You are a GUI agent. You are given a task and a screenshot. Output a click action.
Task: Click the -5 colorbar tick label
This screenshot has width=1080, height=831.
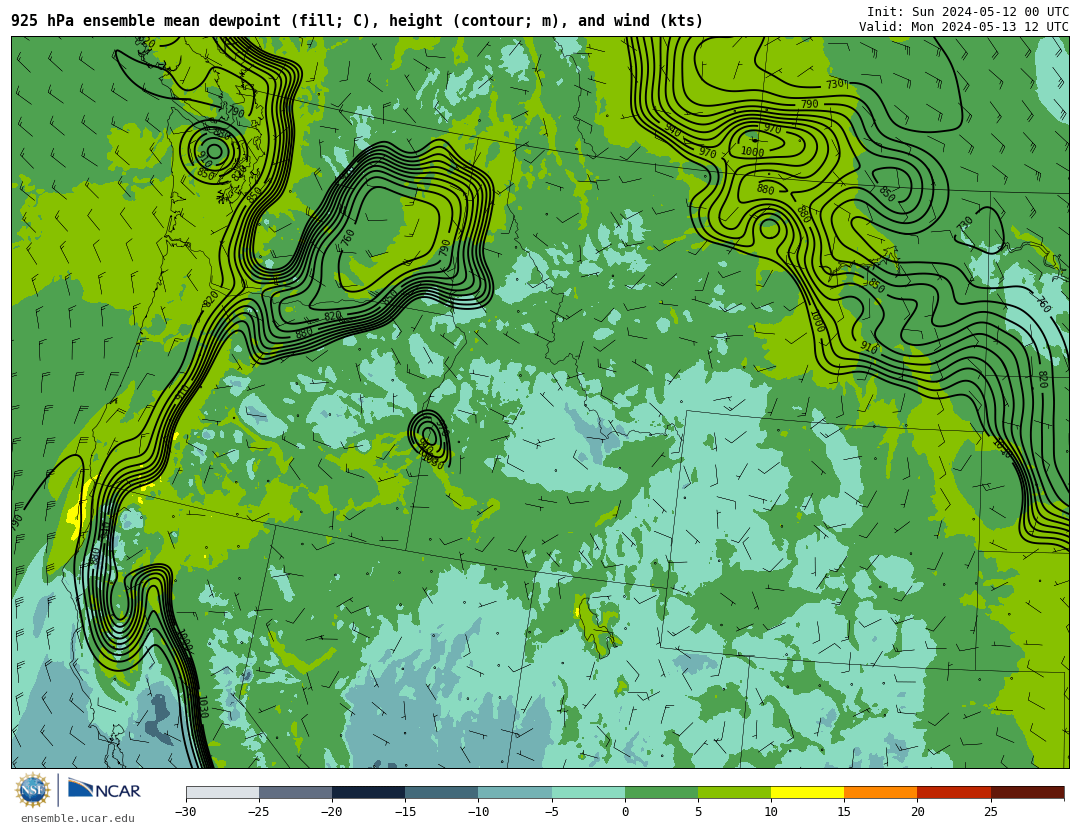(x=551, y=812)
